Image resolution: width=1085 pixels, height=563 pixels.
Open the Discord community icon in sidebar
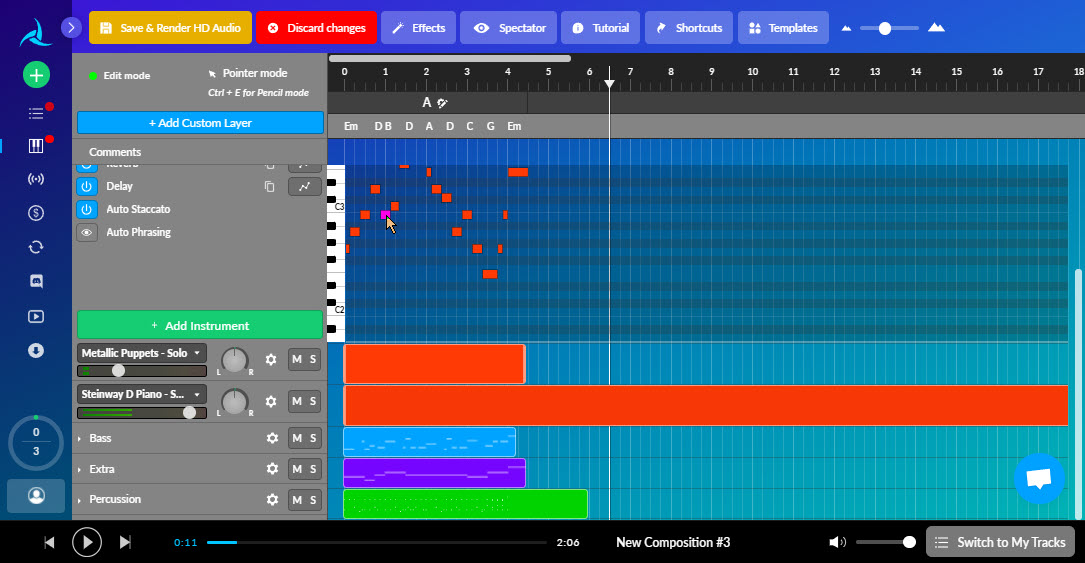pyautogui.click(x=36, y=282)
